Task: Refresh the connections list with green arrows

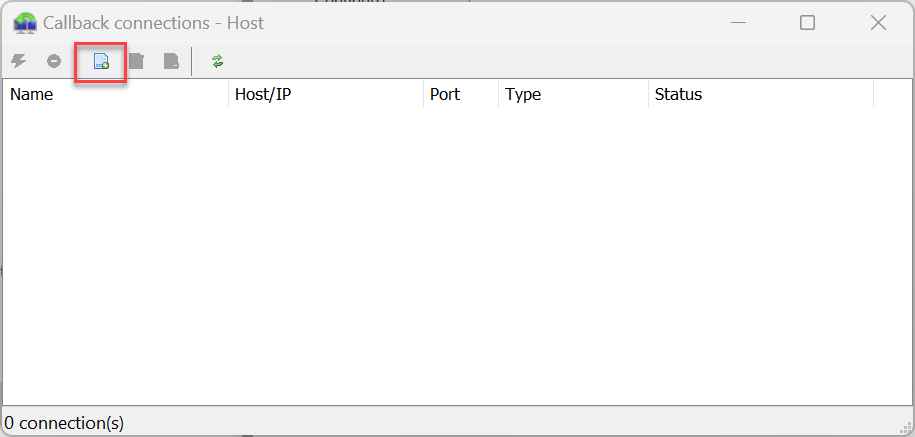Action: point(218,62)
